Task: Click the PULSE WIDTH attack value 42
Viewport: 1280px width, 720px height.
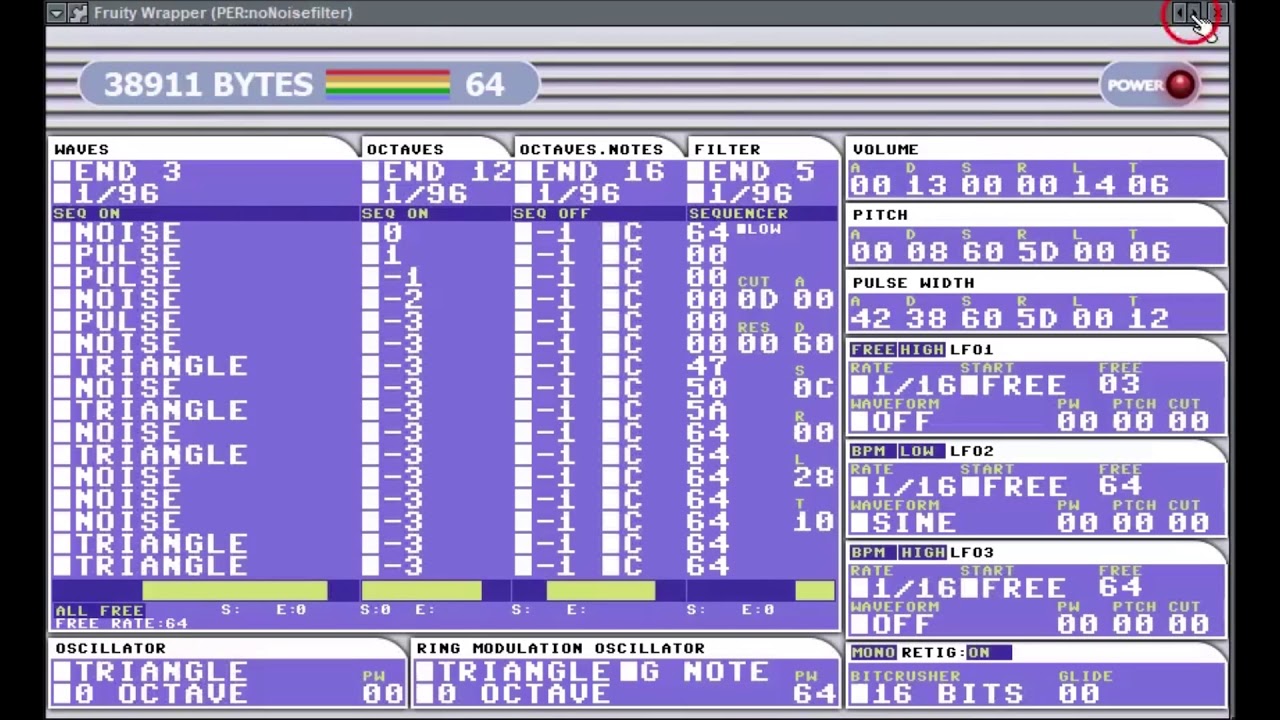Action: (x=869, y=319)
